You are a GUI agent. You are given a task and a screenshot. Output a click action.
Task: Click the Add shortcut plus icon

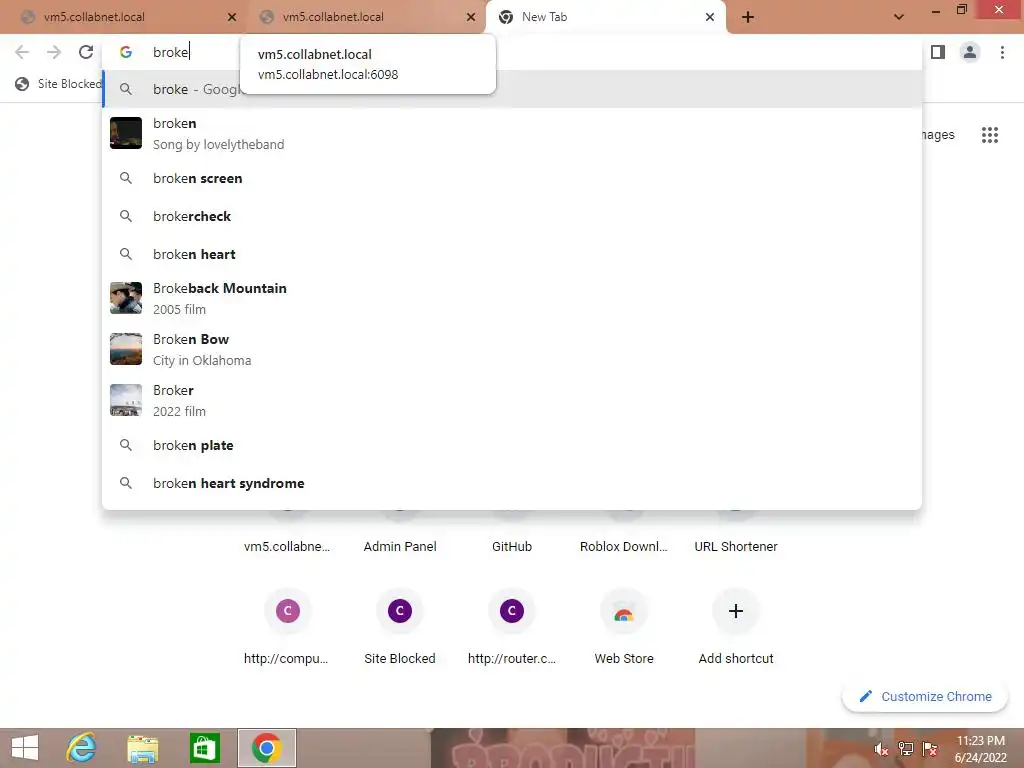pos(736,611)
